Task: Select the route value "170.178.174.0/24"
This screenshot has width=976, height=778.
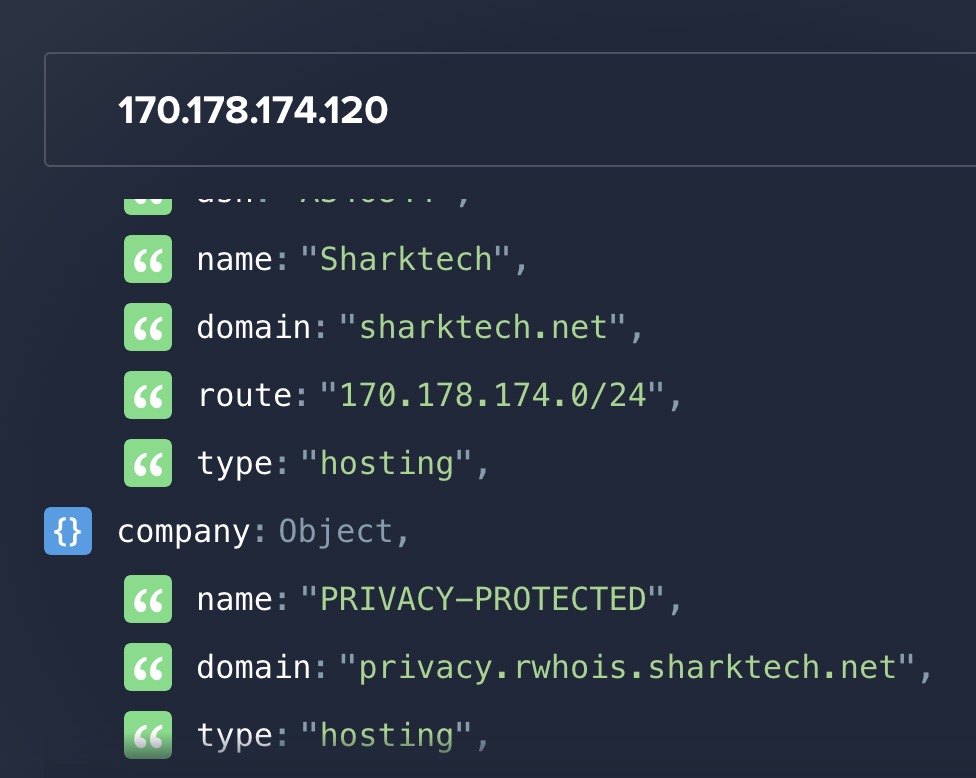Action: [x=491, y=396]
